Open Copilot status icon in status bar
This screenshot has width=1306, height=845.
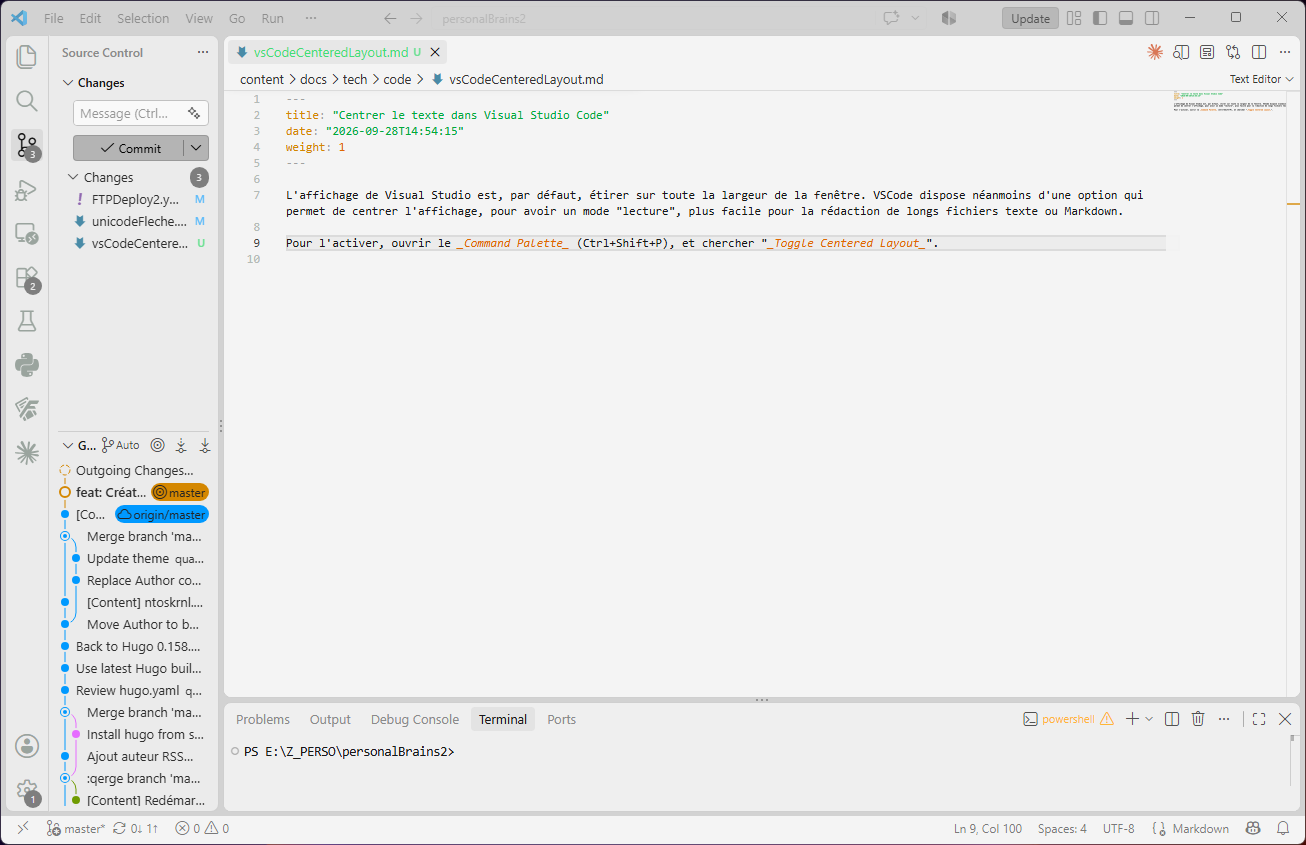tap(1253, 828)
